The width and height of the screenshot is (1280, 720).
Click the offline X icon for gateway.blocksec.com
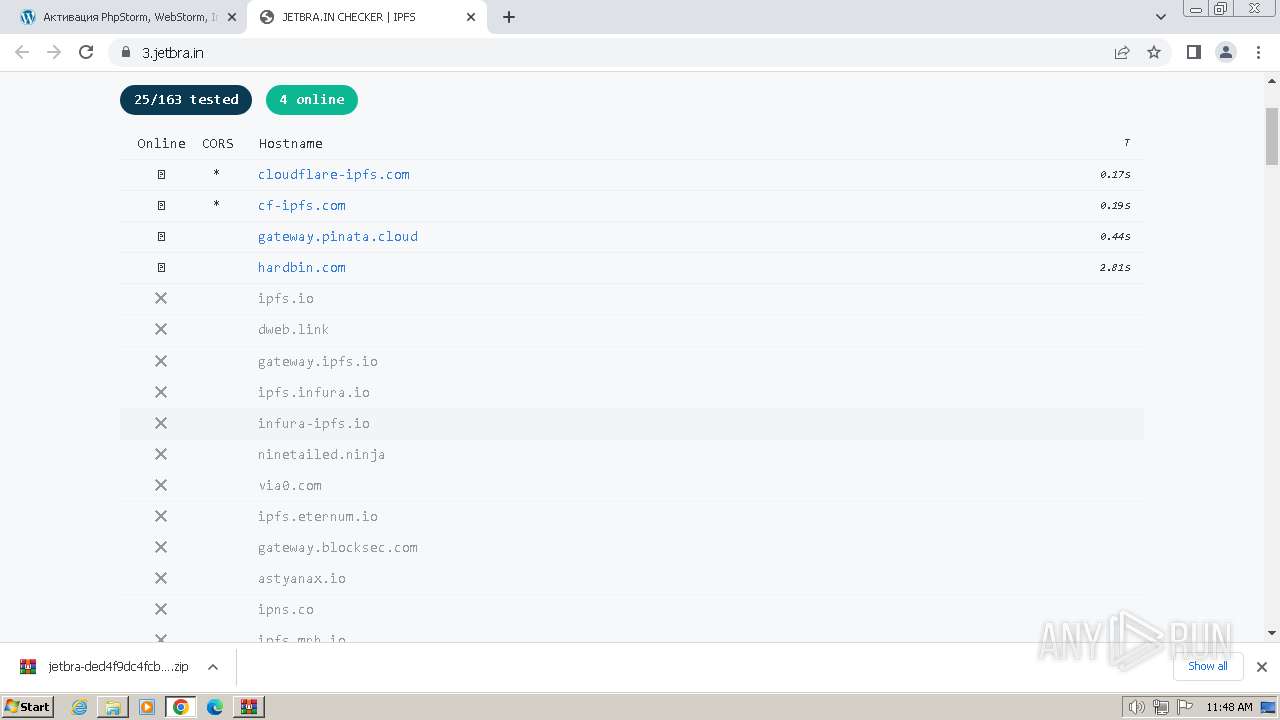(x=161, y=547)
